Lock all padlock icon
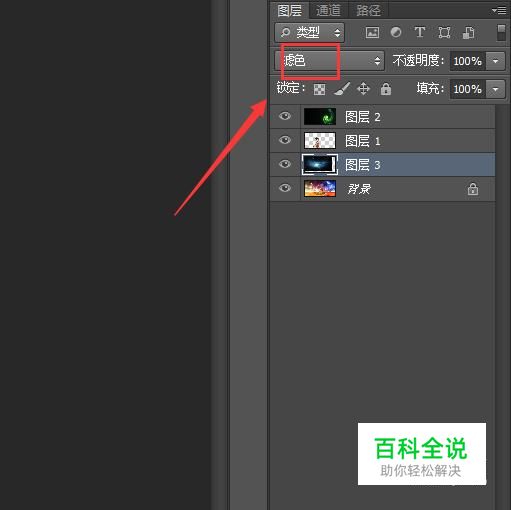The image size is (511, 510). pos(386,89)
